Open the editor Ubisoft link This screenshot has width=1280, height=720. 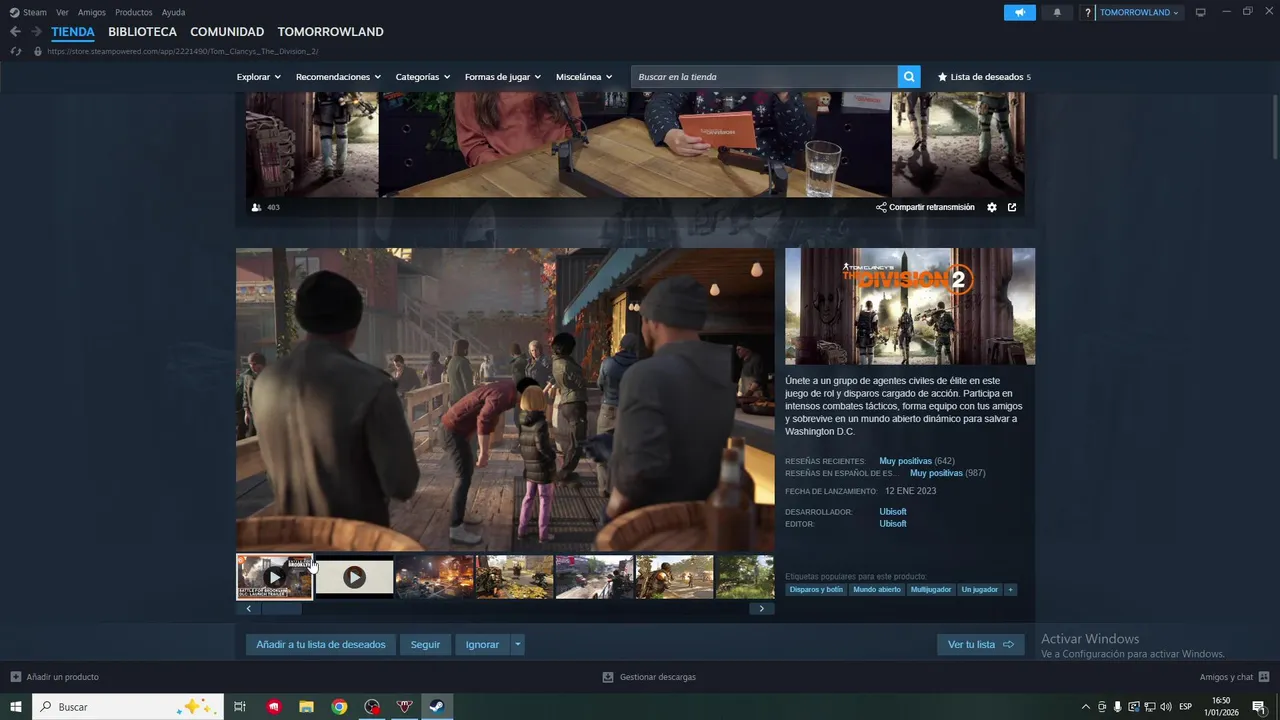(893, 524)
